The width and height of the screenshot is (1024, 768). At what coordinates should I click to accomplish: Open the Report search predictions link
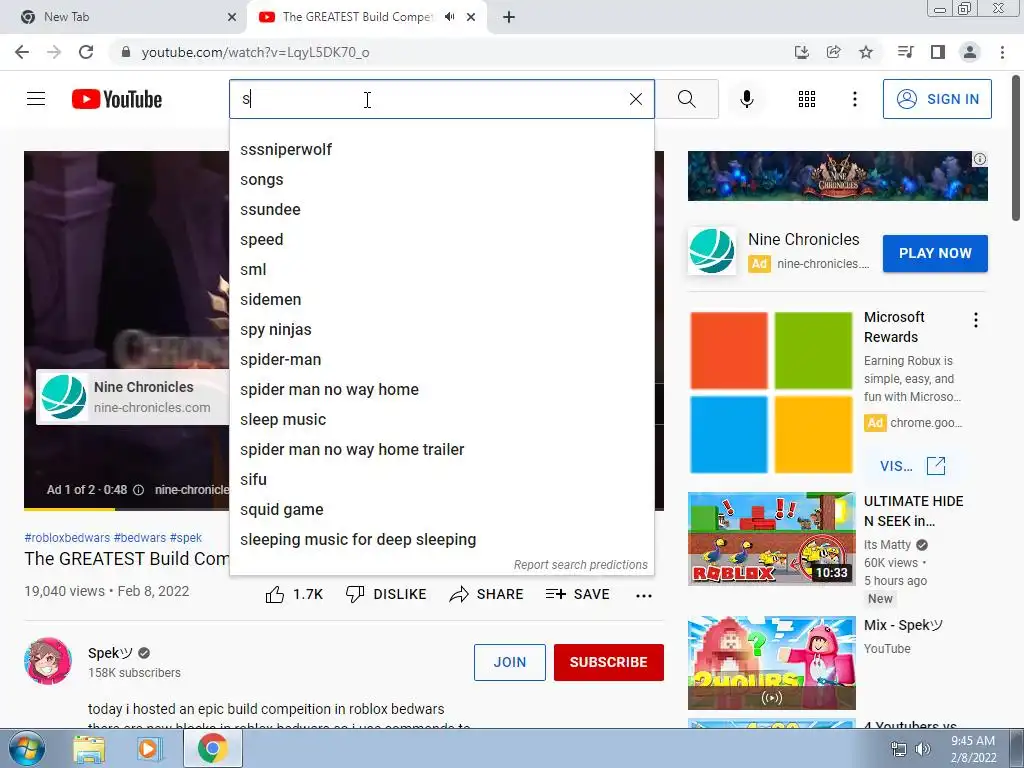click(x=581, y=565)
